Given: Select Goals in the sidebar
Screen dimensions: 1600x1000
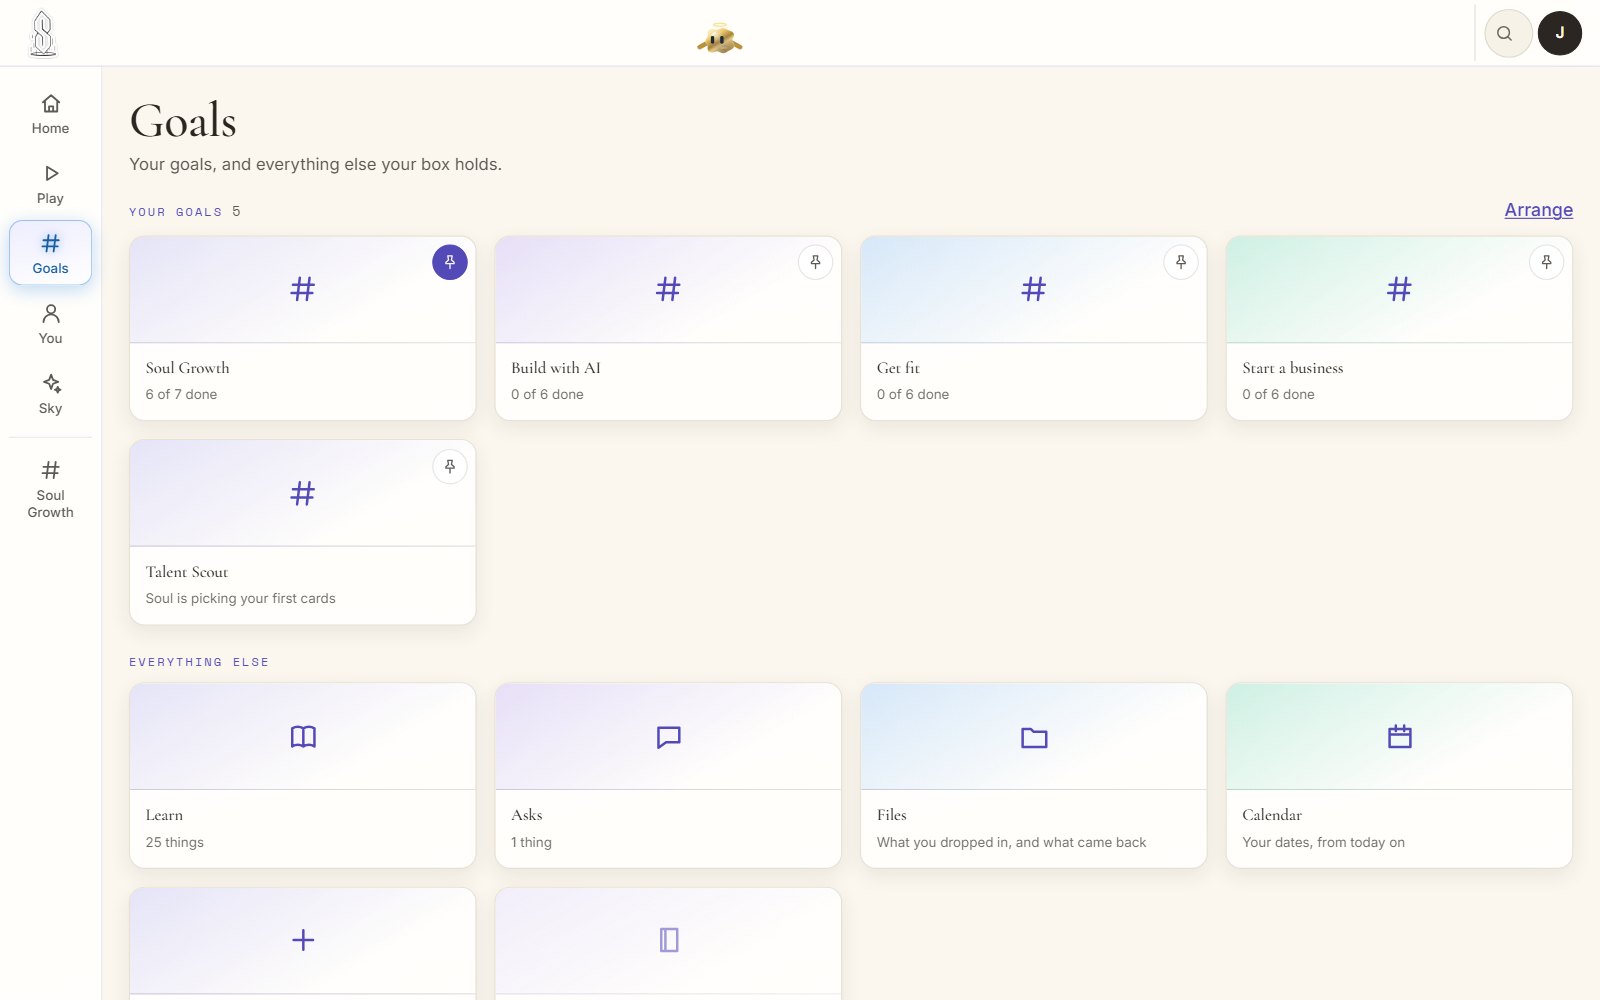Looking at the screenshot, I should 51,253.
